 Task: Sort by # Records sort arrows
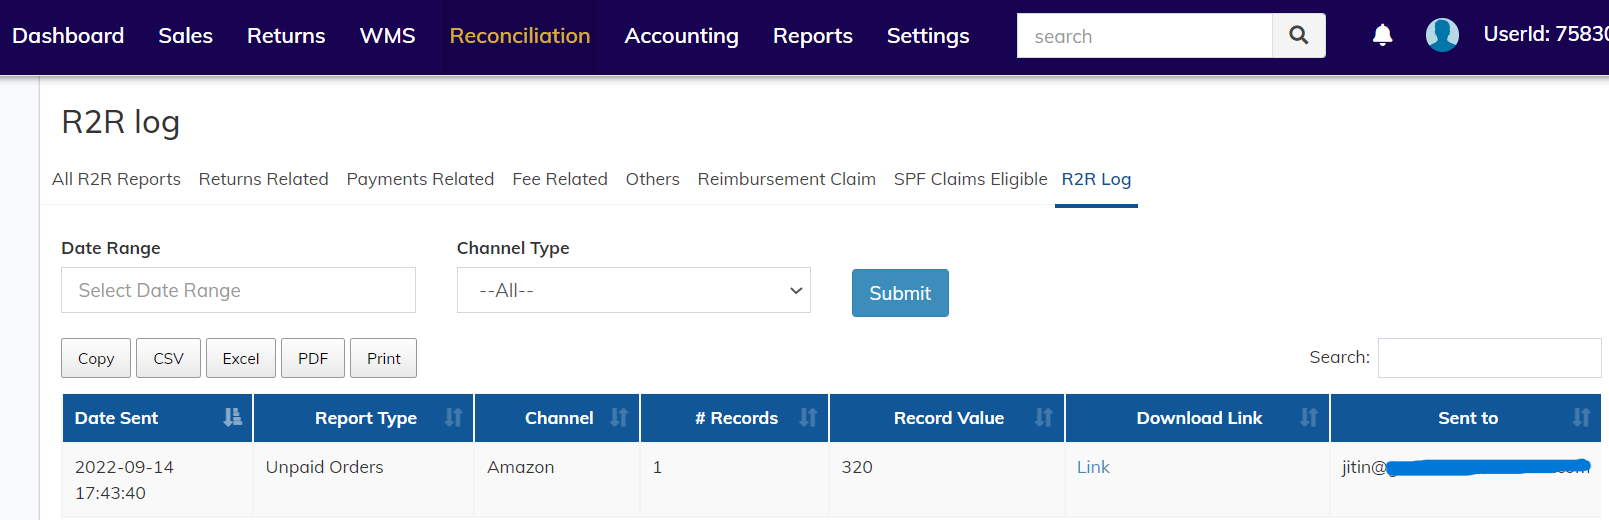click(808, 417)
